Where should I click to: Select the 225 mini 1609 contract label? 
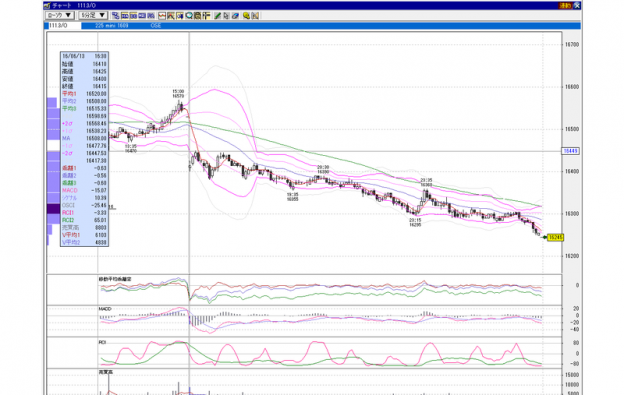(x=112, y=25)
